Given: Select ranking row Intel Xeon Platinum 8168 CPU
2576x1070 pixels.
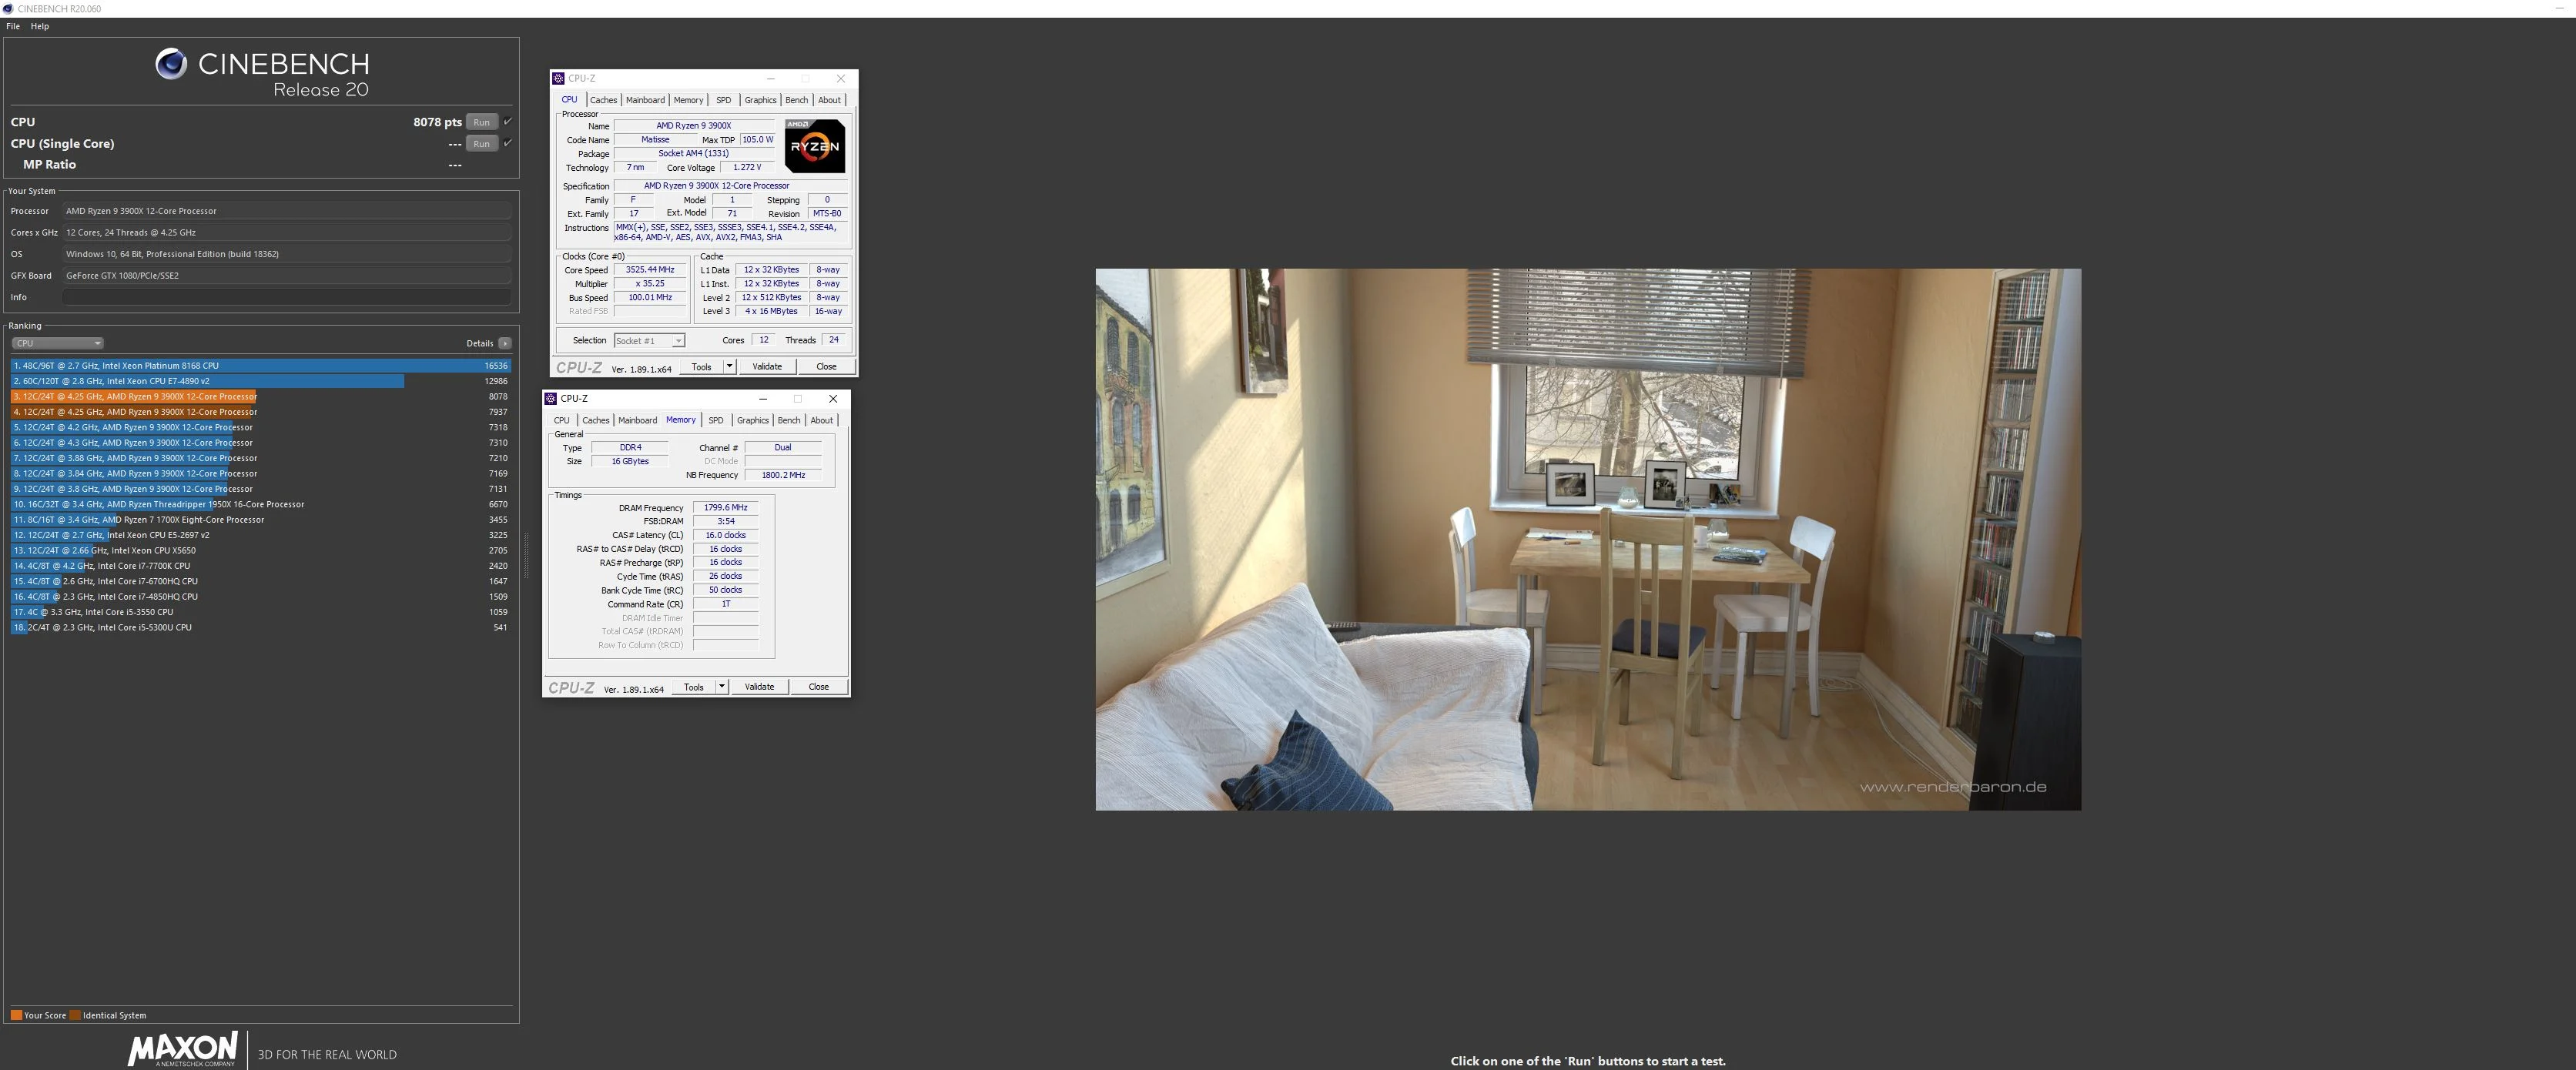Looking at the screenshot, I should 261,366.
